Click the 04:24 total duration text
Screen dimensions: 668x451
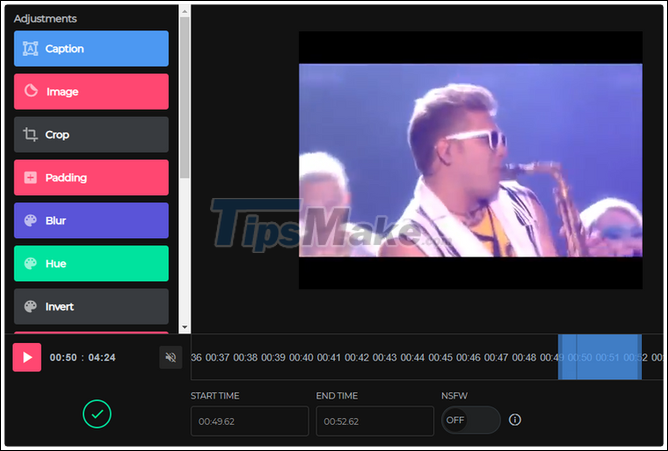point(102,357)
